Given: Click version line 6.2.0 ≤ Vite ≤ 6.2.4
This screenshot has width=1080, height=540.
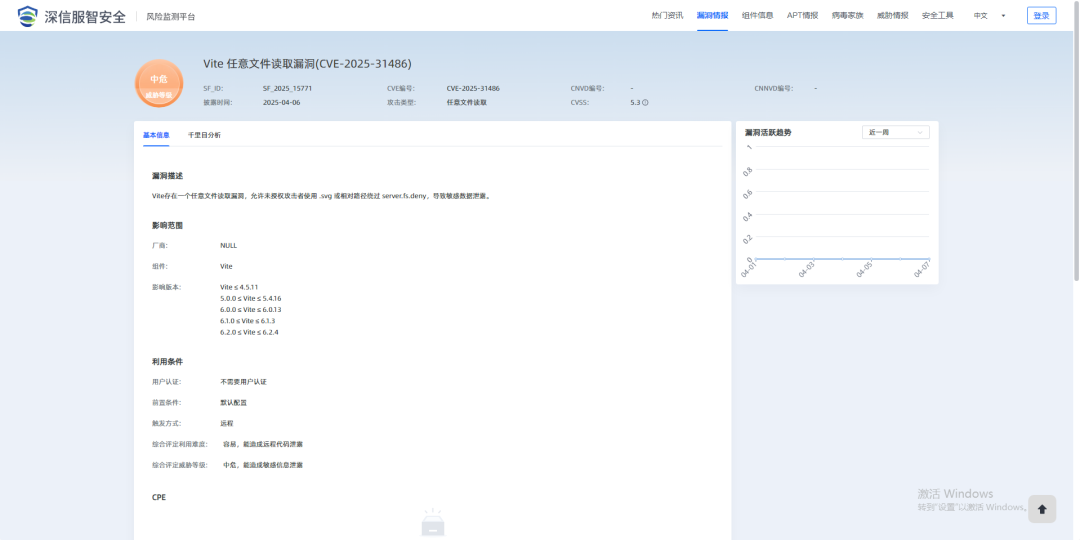Looking at the screenshot, I should [x=249, y=332].
